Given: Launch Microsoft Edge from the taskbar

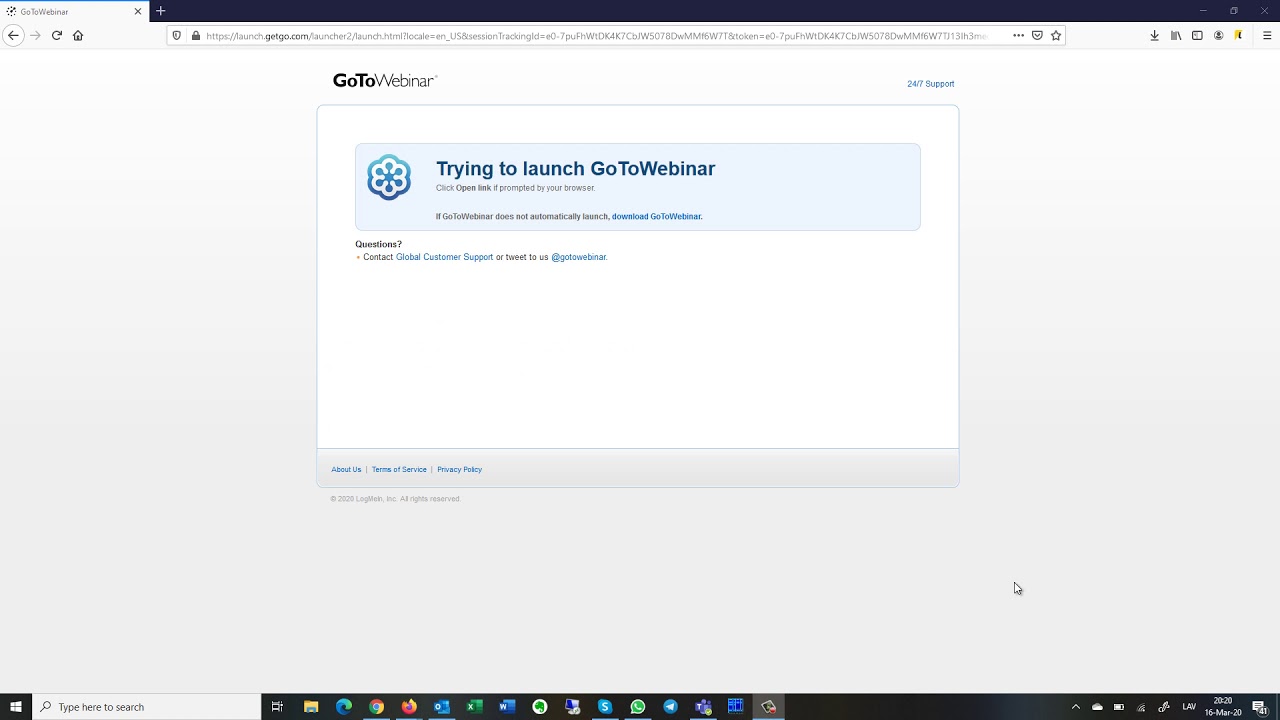Looking at the screenshot, I should click(344, 707).
